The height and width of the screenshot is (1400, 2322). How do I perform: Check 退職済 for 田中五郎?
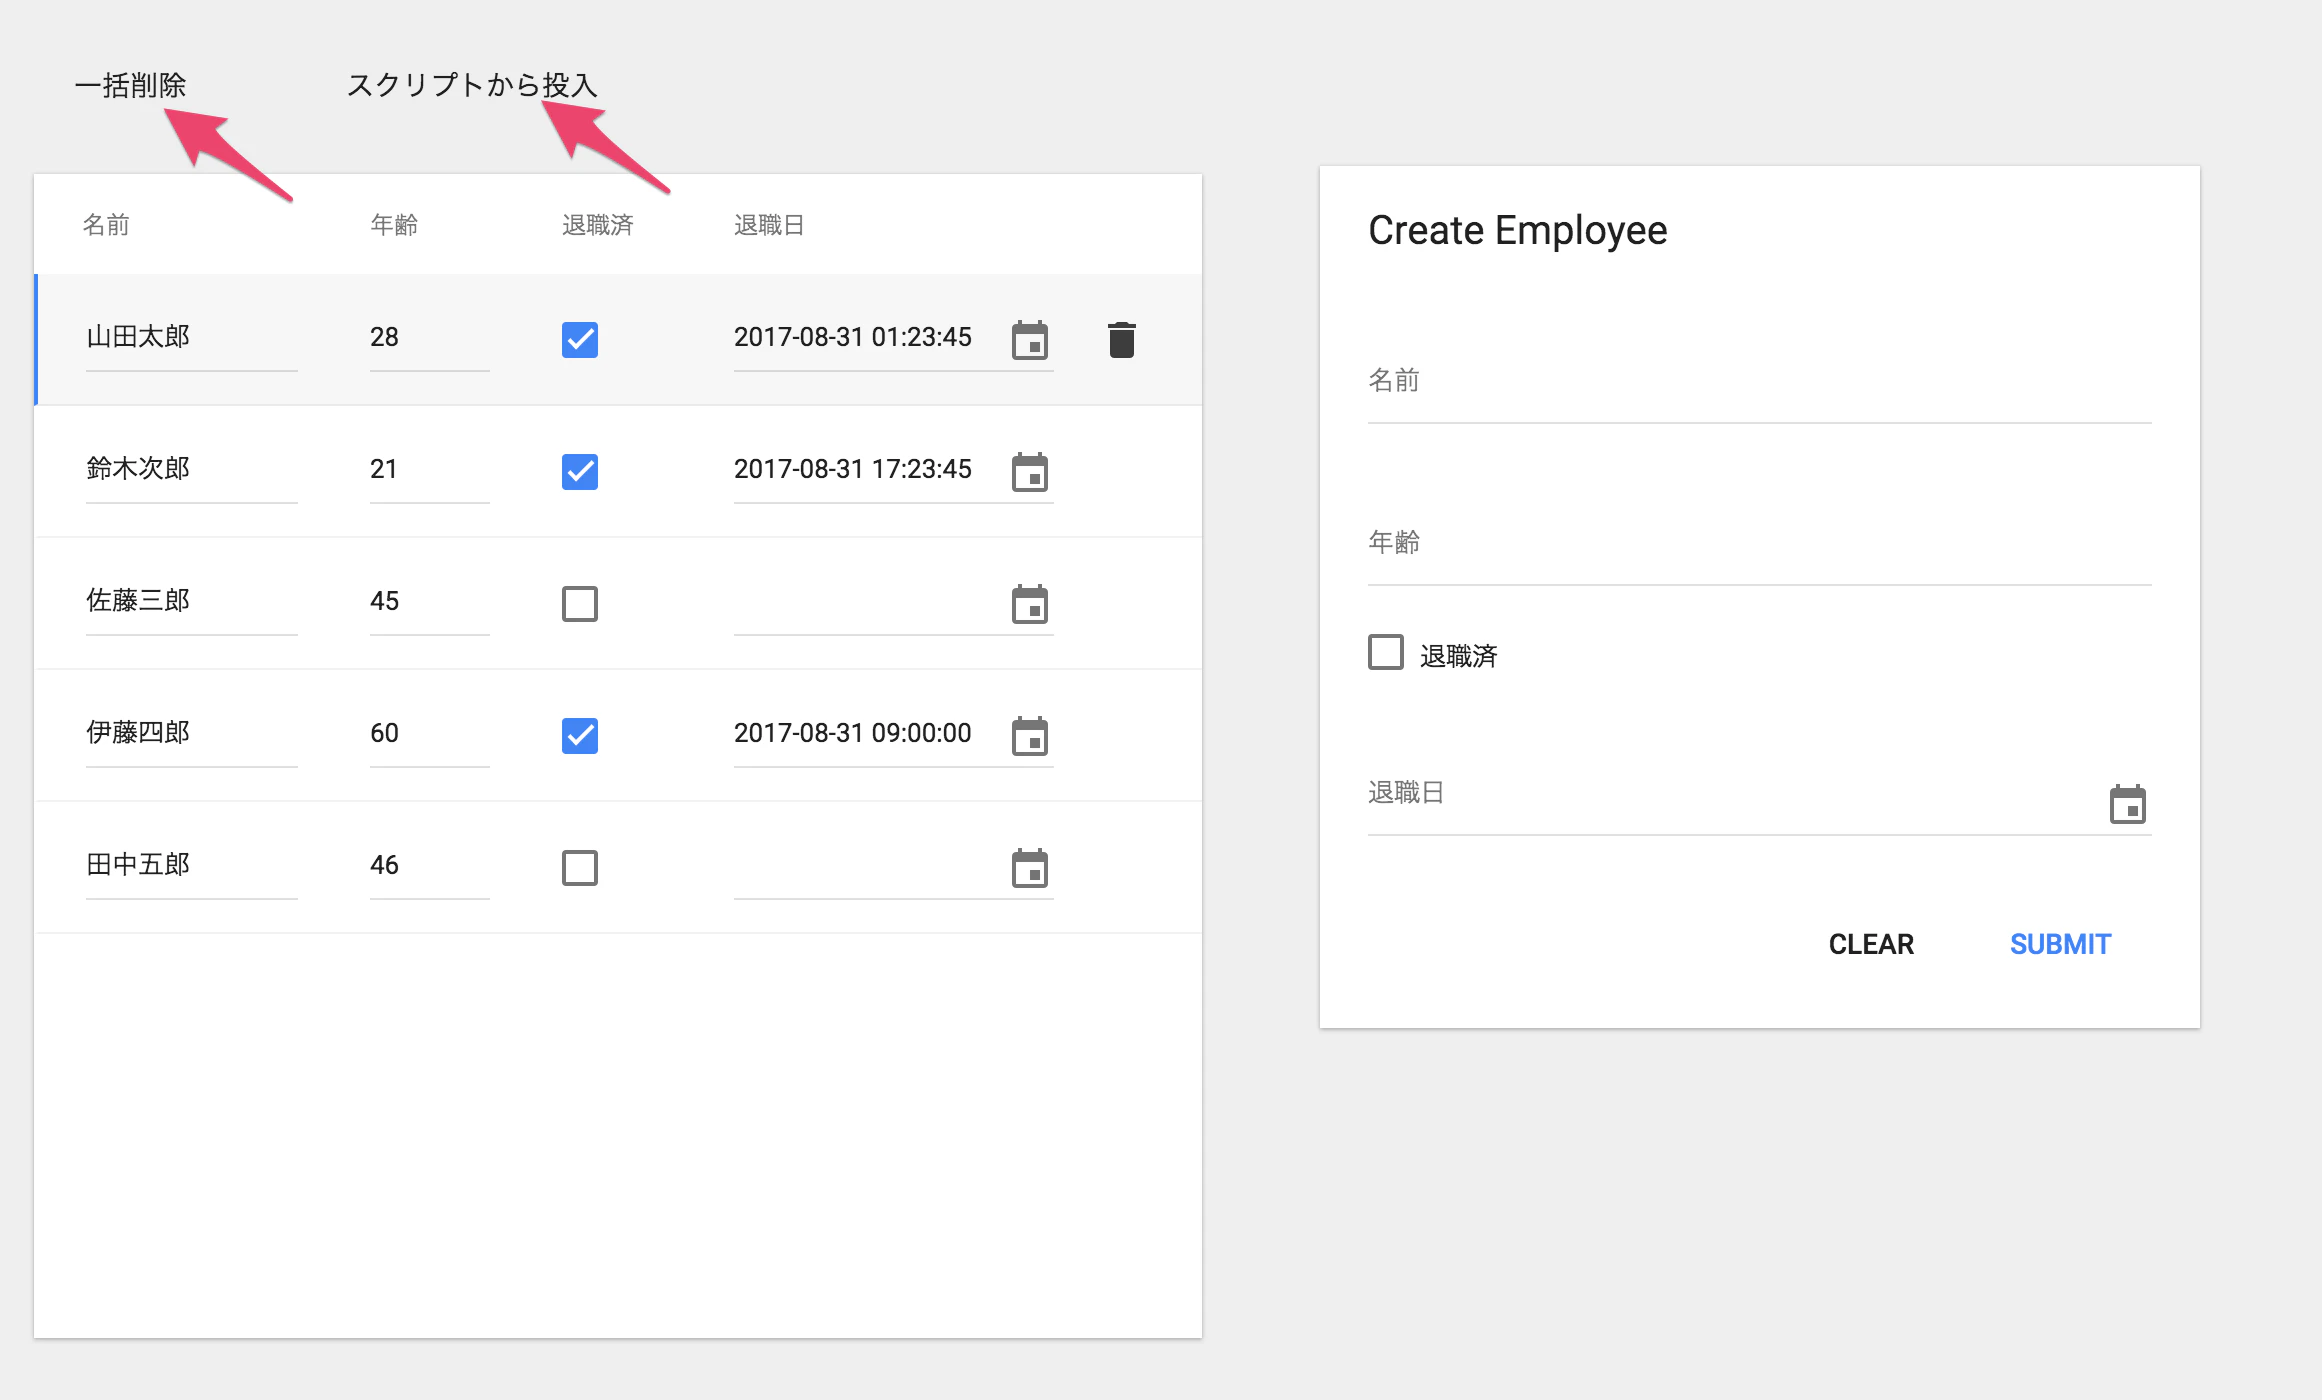pyautogui.click(x=580, y=868)
